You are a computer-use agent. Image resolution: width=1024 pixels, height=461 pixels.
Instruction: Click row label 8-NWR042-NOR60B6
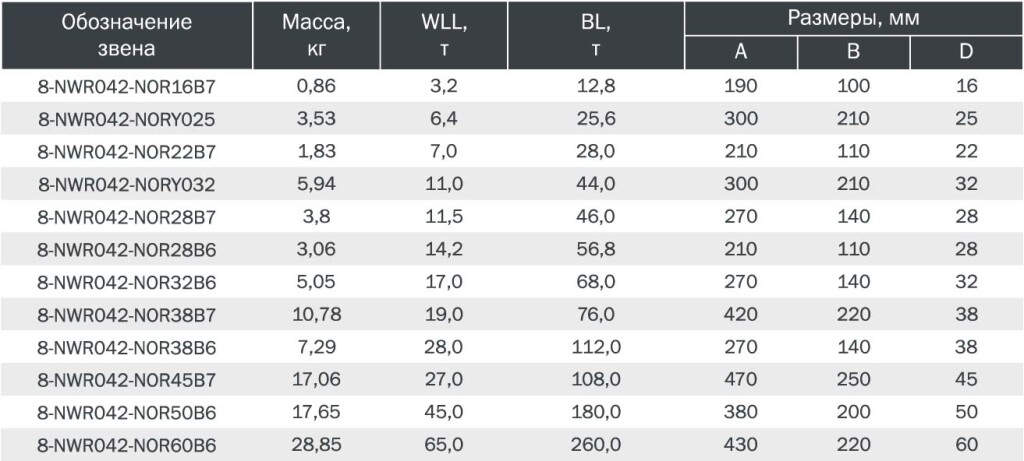click(127, 446)
